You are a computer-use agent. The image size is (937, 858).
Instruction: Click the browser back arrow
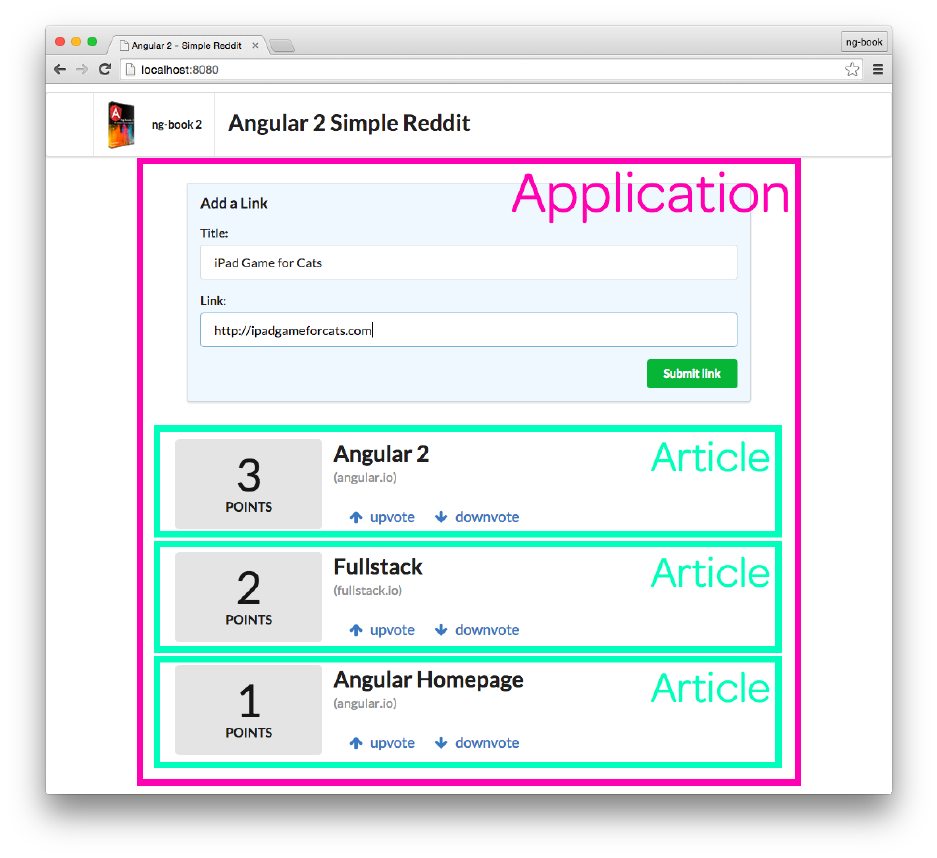click(60, 69)
